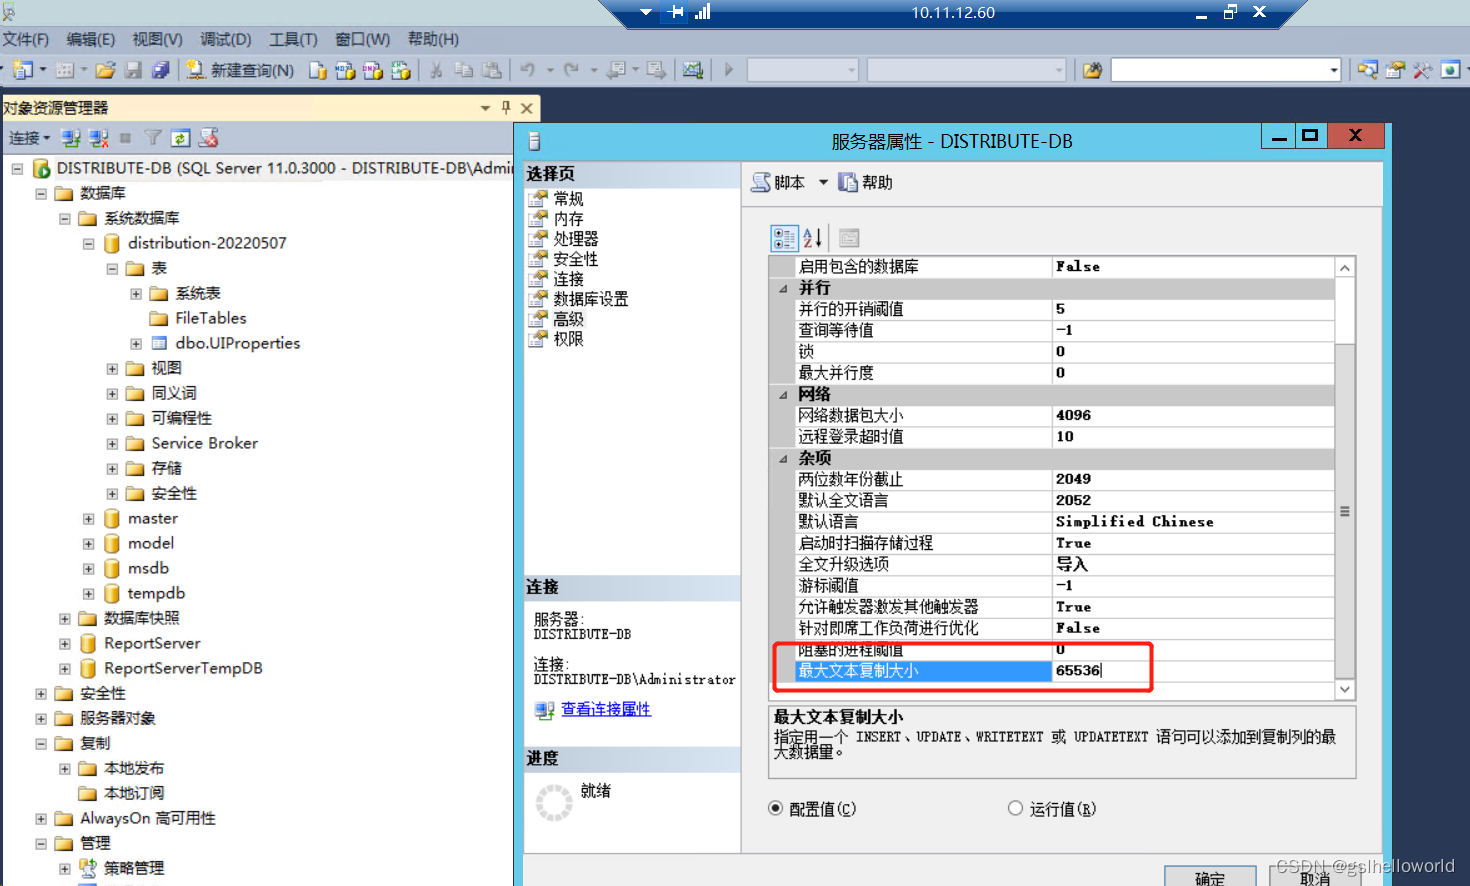Expand the master database node

click(89, 518)
